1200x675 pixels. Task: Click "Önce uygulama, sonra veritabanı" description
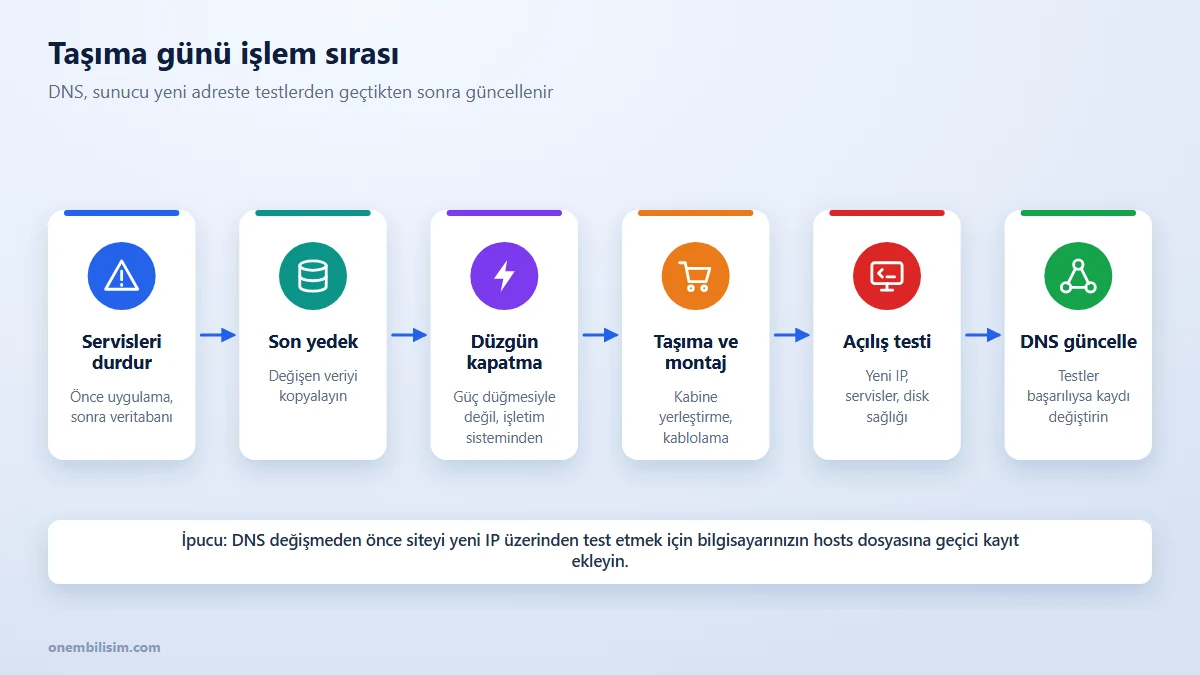pos(122,407)
